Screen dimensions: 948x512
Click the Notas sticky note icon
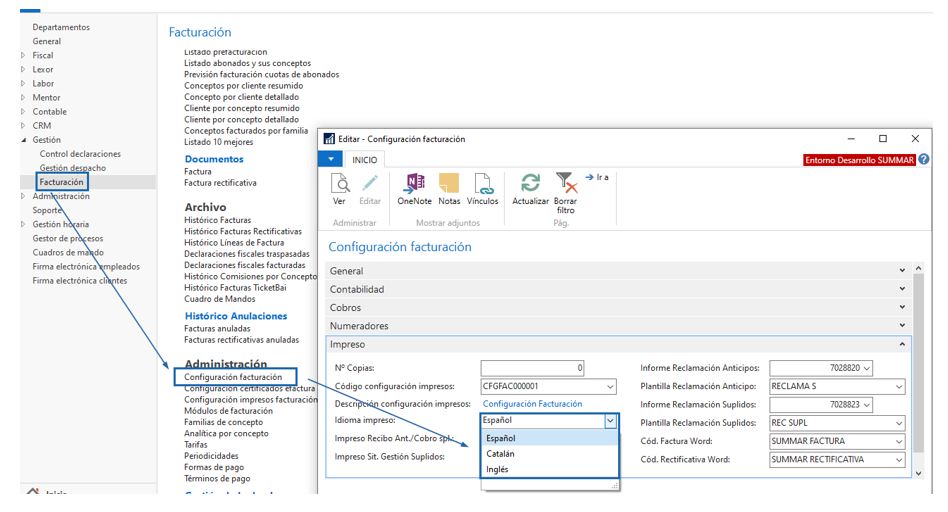point(449,184)
